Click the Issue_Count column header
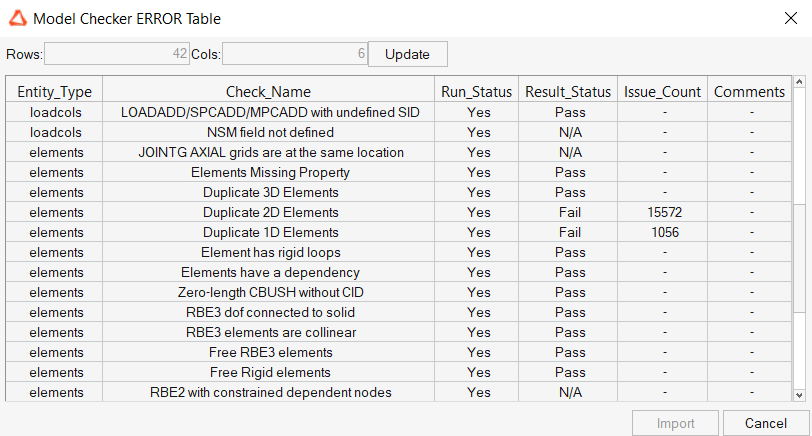The height and width of the screenshot is (436, 812). [663, 92]
